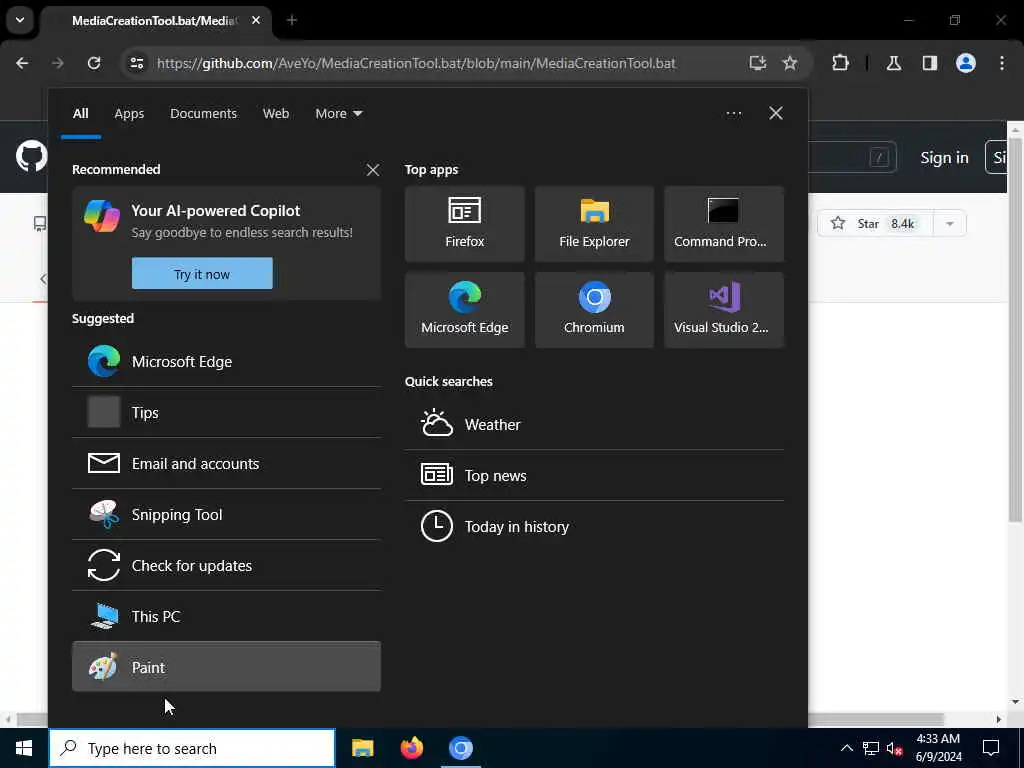Bookmark this page with the star icon

pos(790,63)
